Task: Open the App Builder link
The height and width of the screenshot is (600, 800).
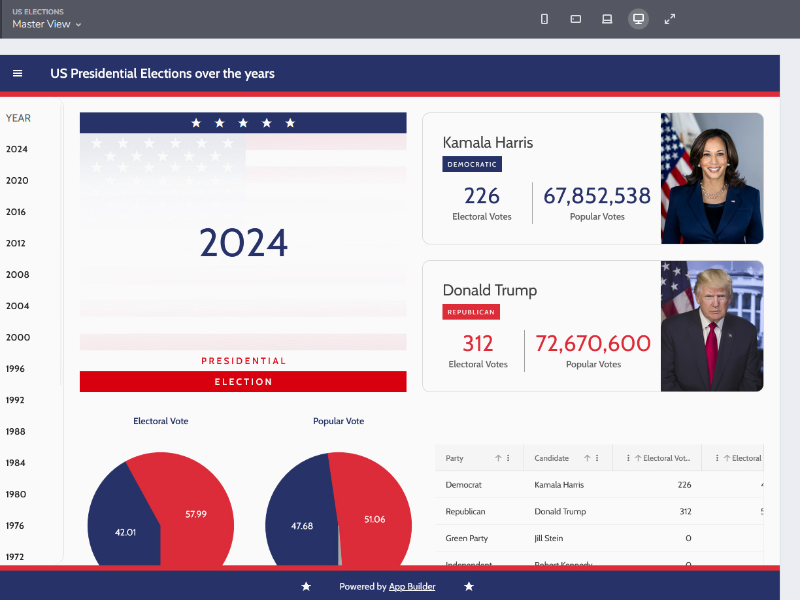Action: click(x=412, y=587)
